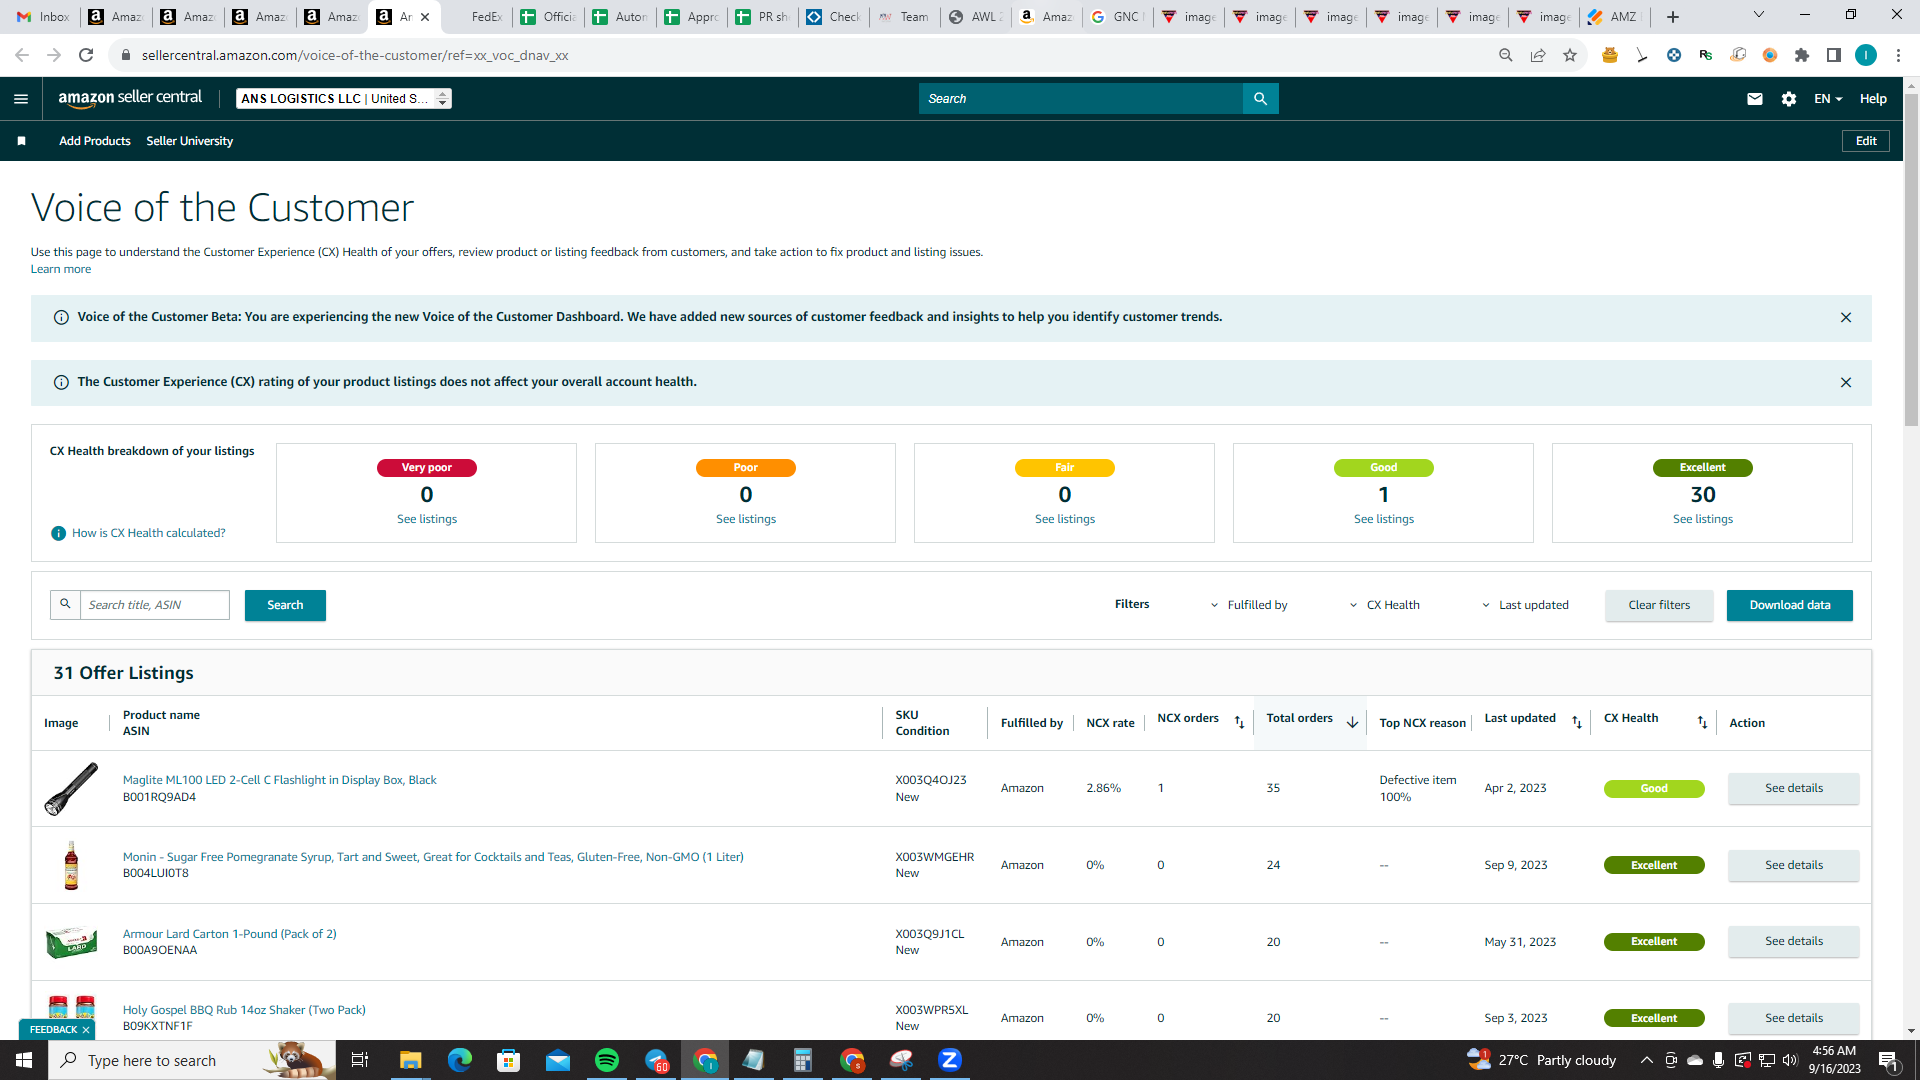The height and width of the screenshot is (1080, 1920).
Task: See listings under Very poor
Action: 427,519
